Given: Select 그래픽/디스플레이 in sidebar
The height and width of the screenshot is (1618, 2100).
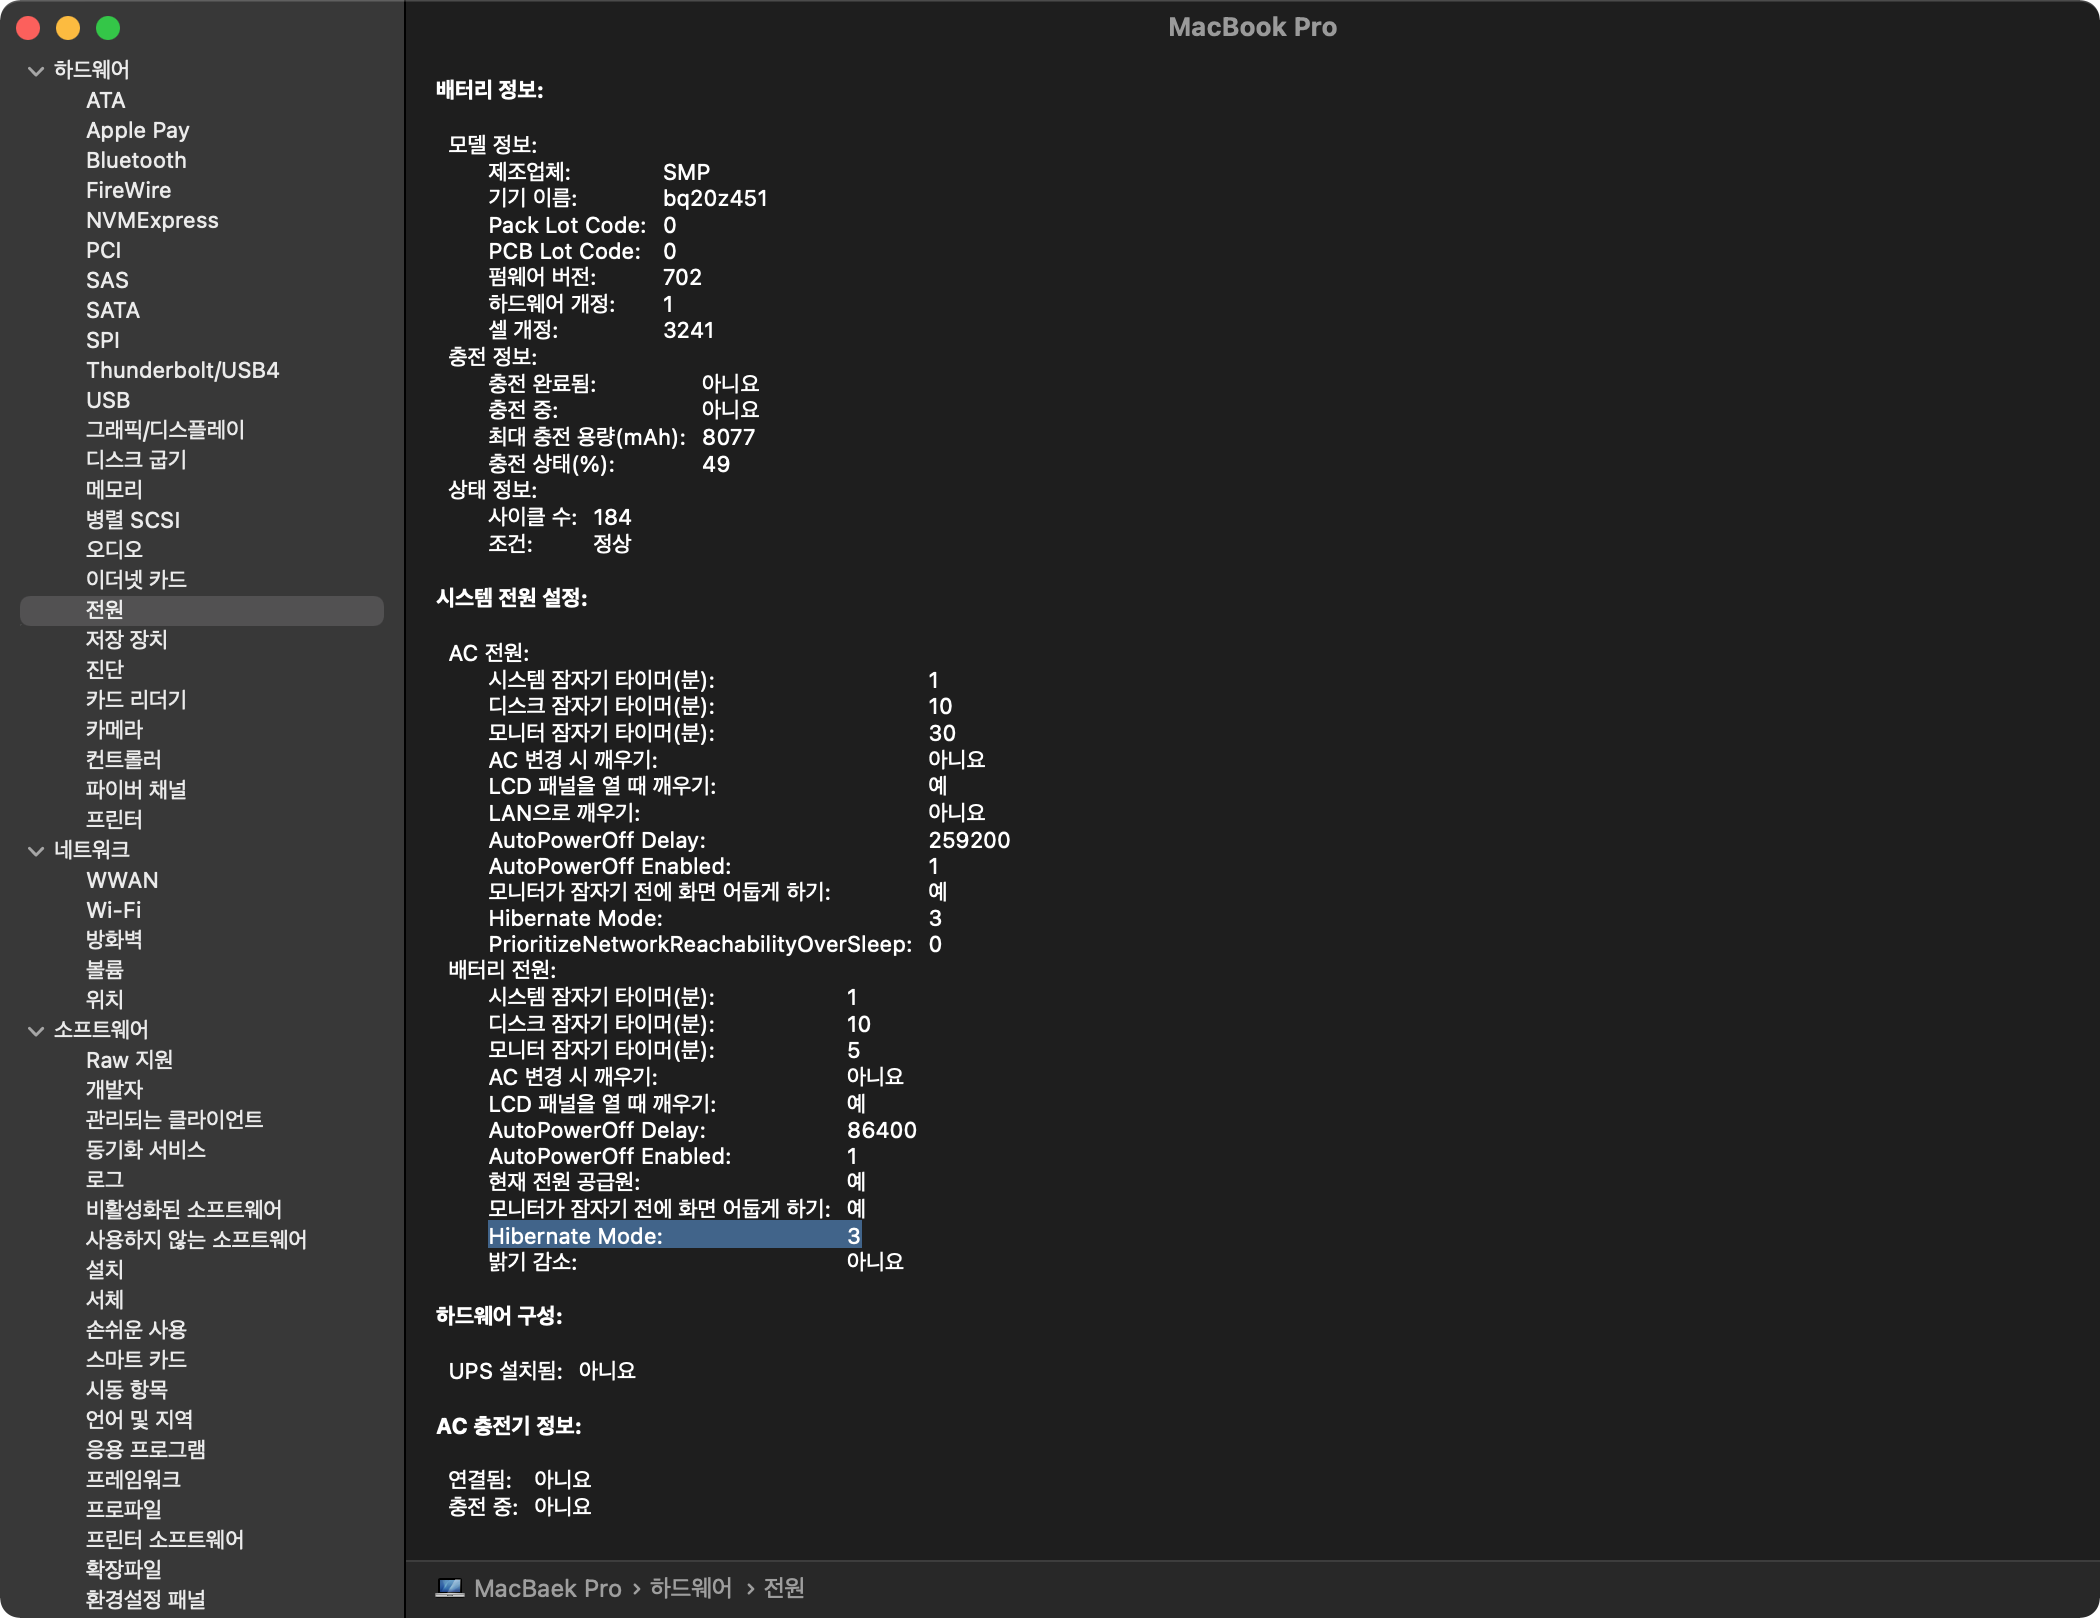Looking at the screenshot, I should 165,430.
